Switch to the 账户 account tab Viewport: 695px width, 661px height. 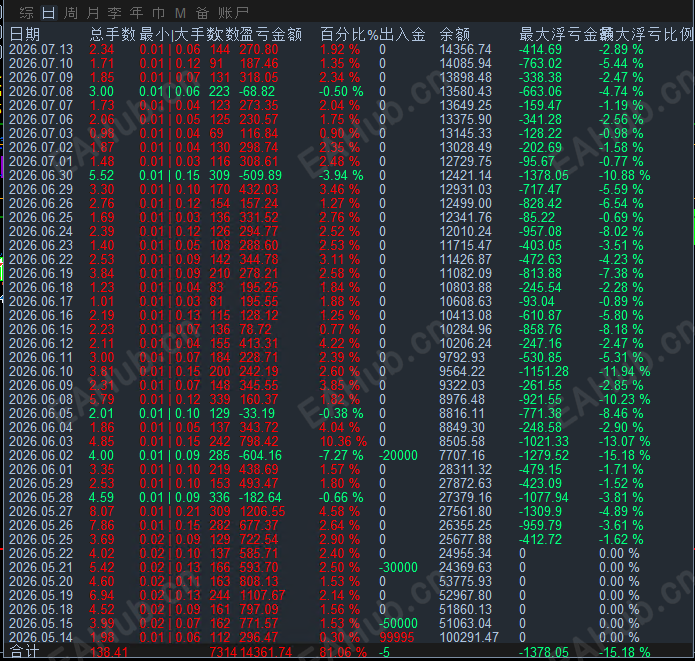click(233, 13)
